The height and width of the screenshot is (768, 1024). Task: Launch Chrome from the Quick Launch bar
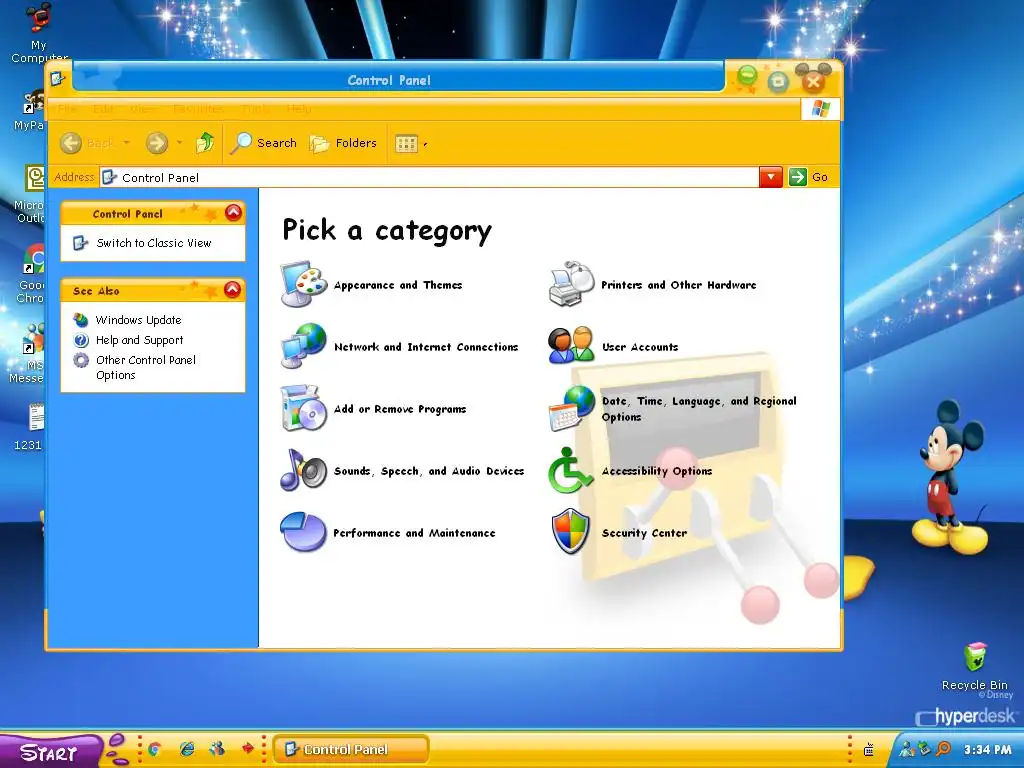(154, 749)
